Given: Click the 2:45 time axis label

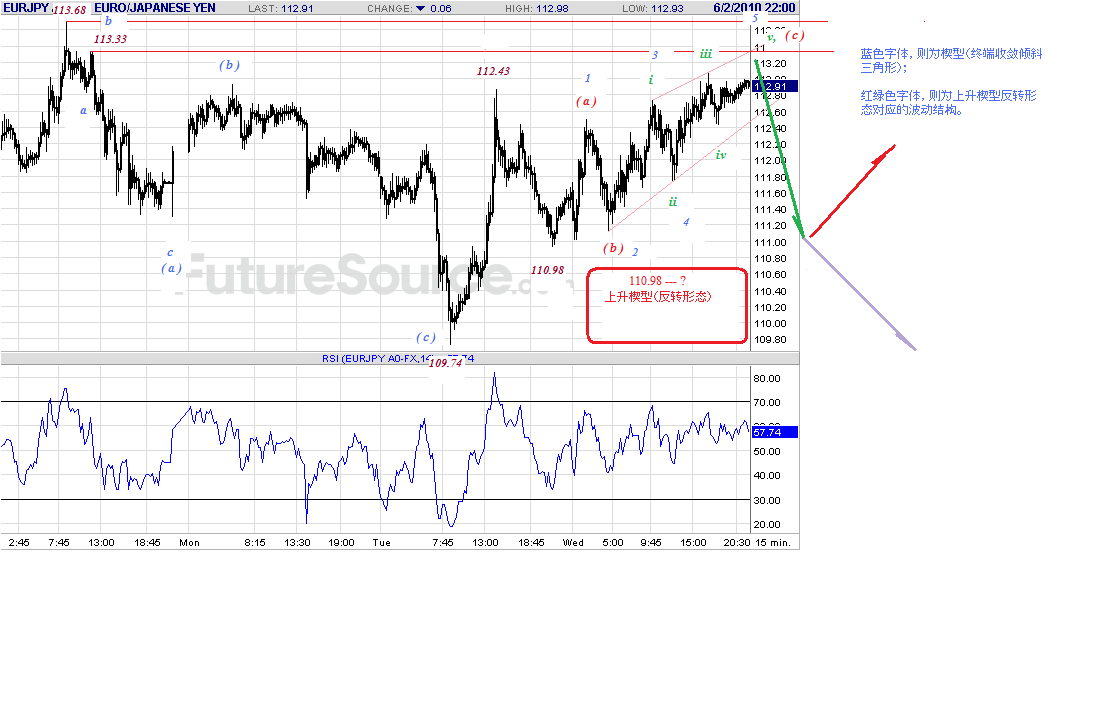Looking at the screenshot, I should coord(19,542).
